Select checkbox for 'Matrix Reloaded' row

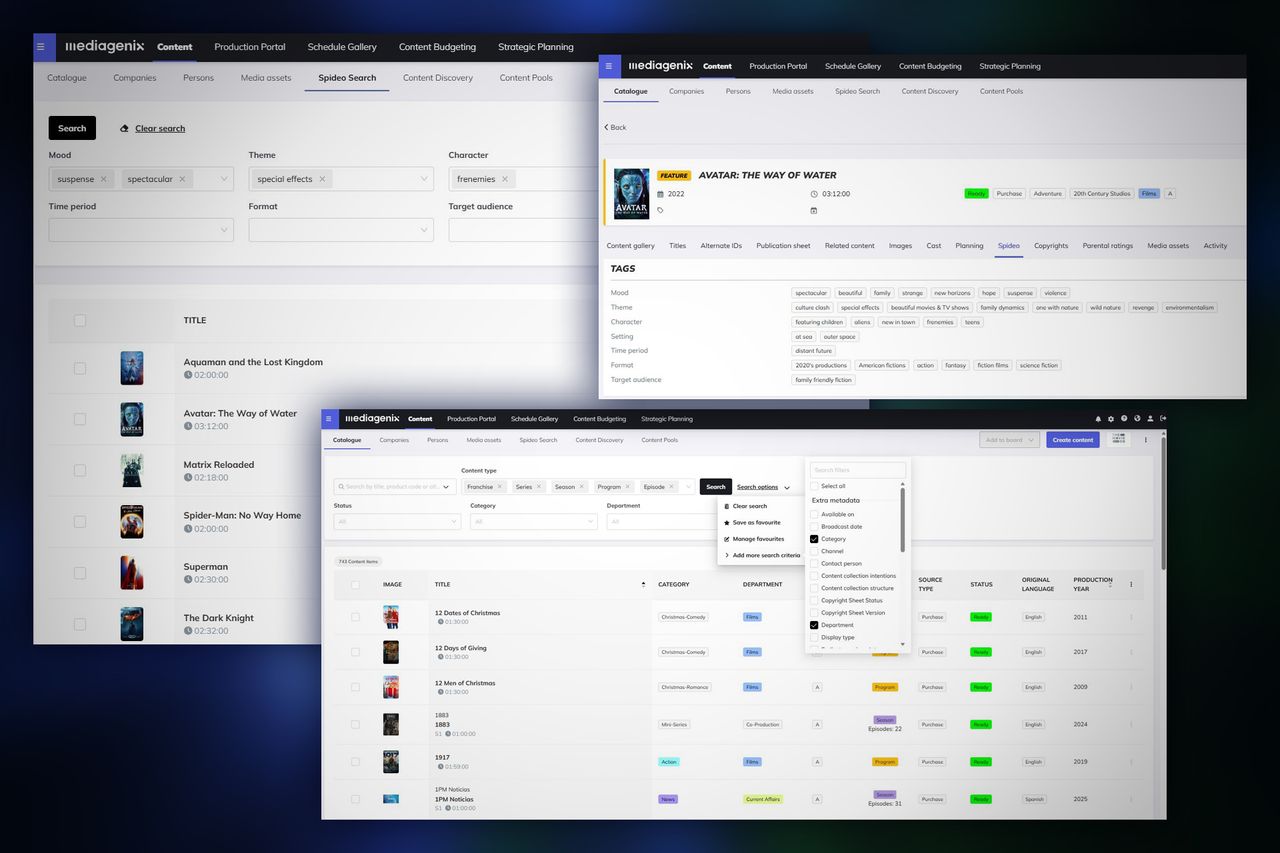tap(80, 470)
